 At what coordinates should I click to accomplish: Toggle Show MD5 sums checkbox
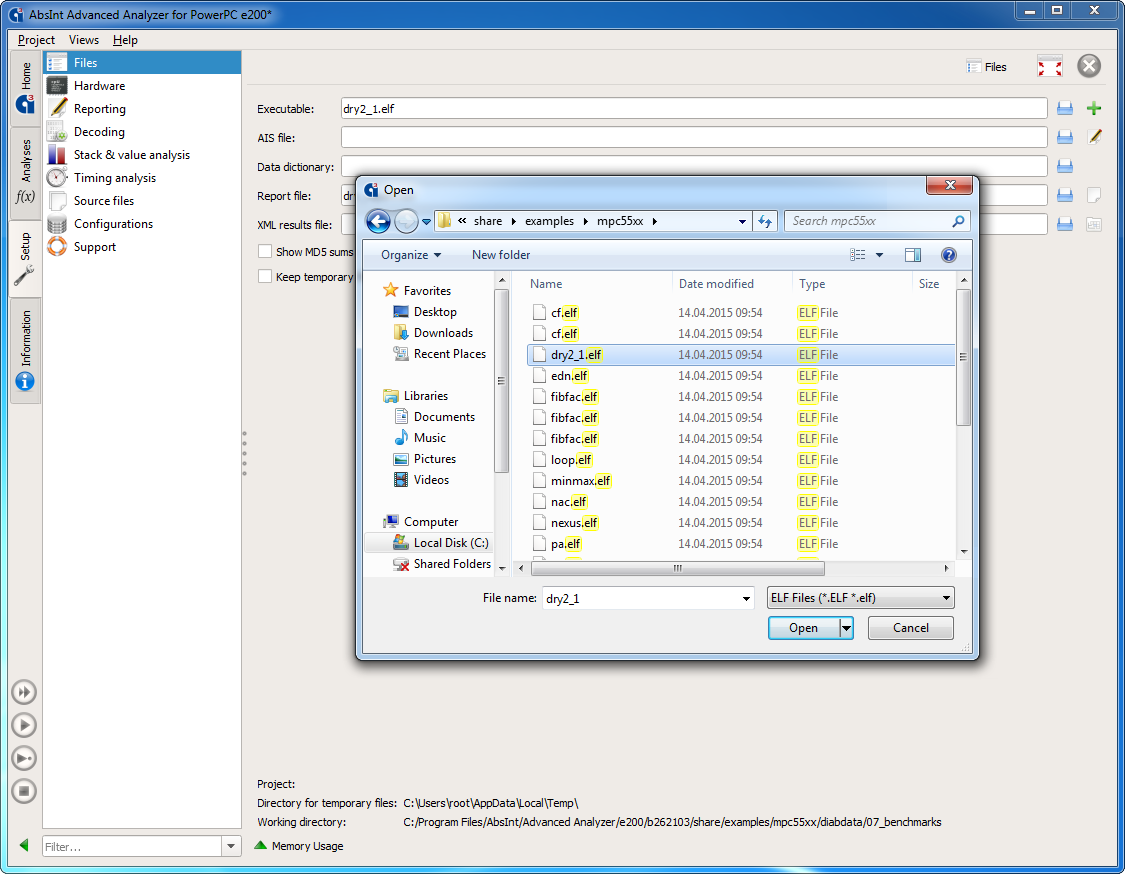pos(265,251)
